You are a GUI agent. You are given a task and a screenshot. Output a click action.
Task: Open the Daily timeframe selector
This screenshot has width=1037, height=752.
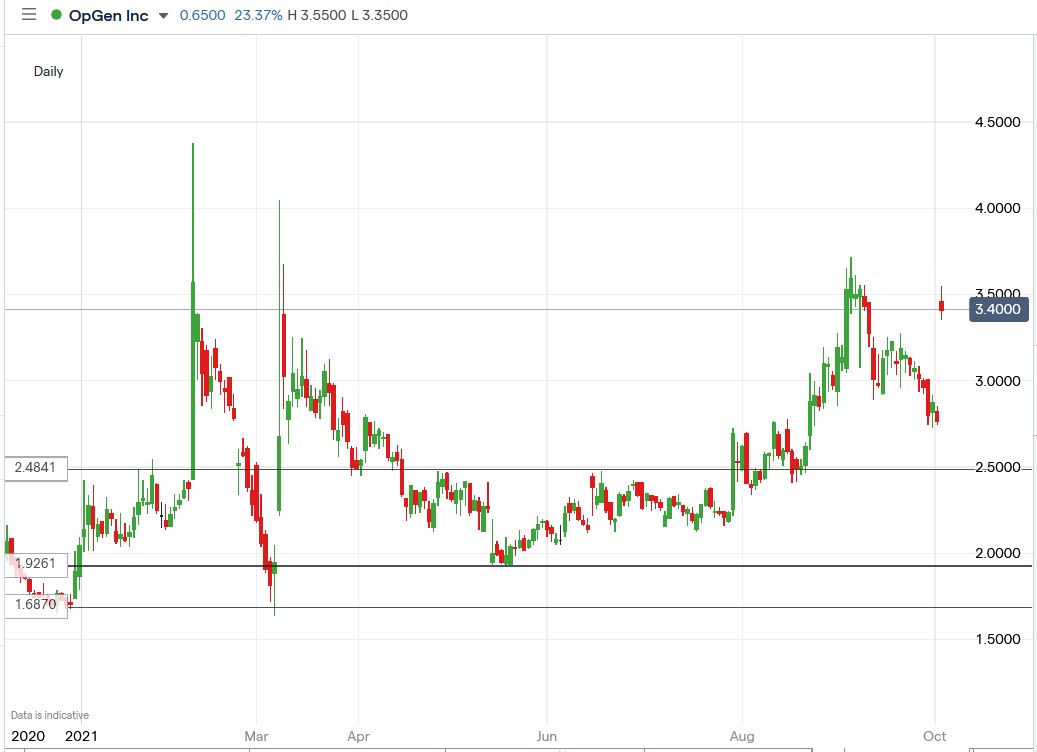(48, 71)
